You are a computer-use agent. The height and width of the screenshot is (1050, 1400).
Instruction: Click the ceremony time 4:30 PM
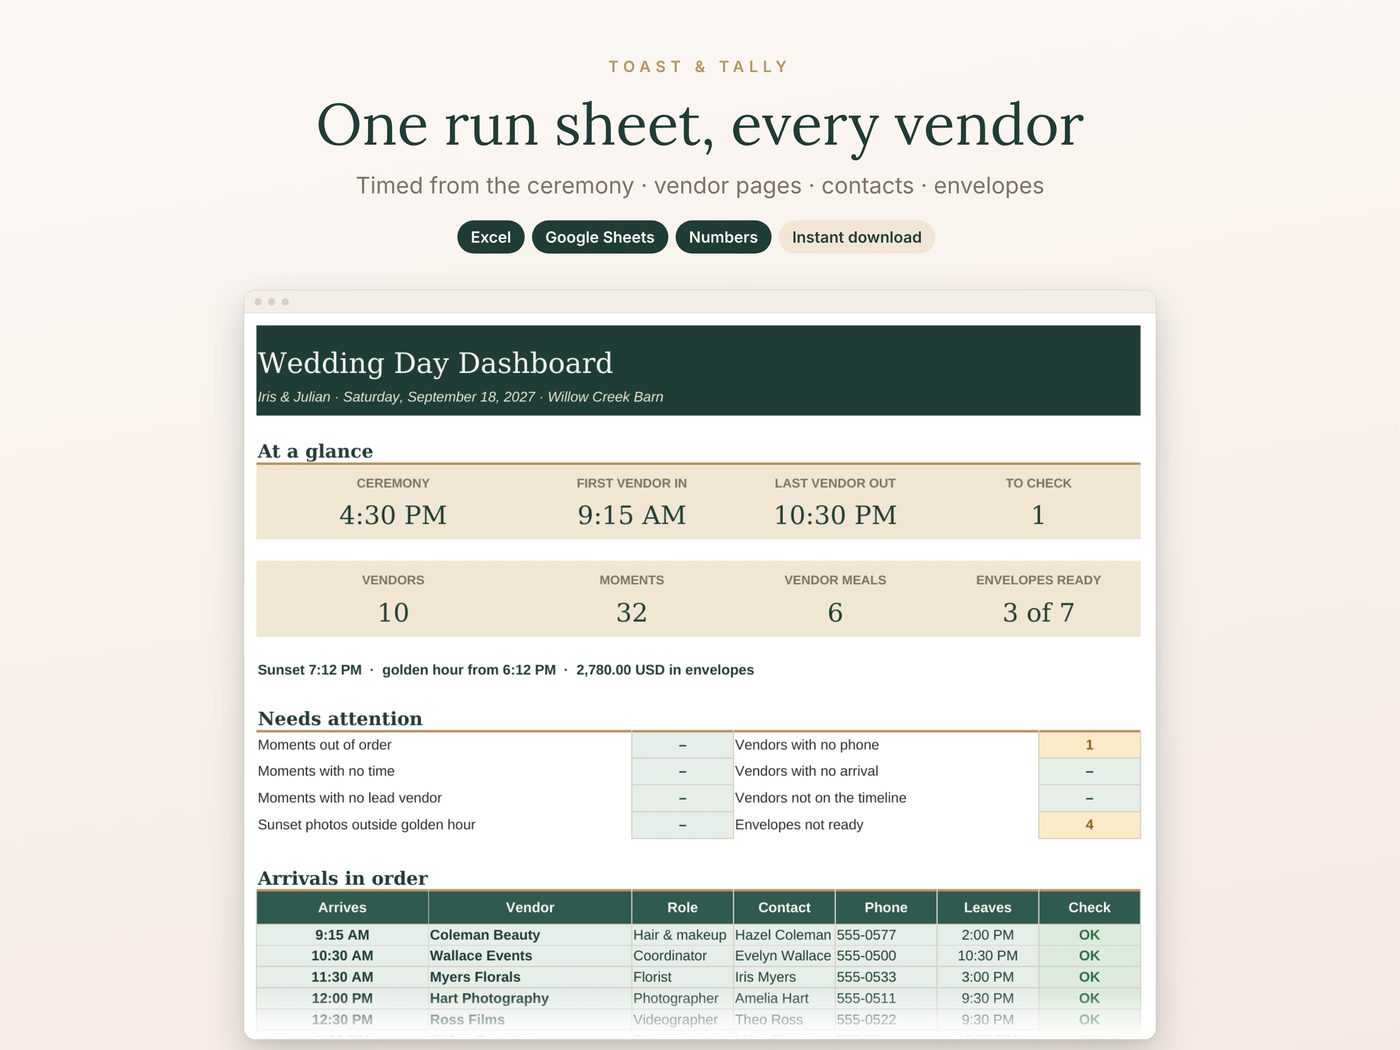coord(393,515)
